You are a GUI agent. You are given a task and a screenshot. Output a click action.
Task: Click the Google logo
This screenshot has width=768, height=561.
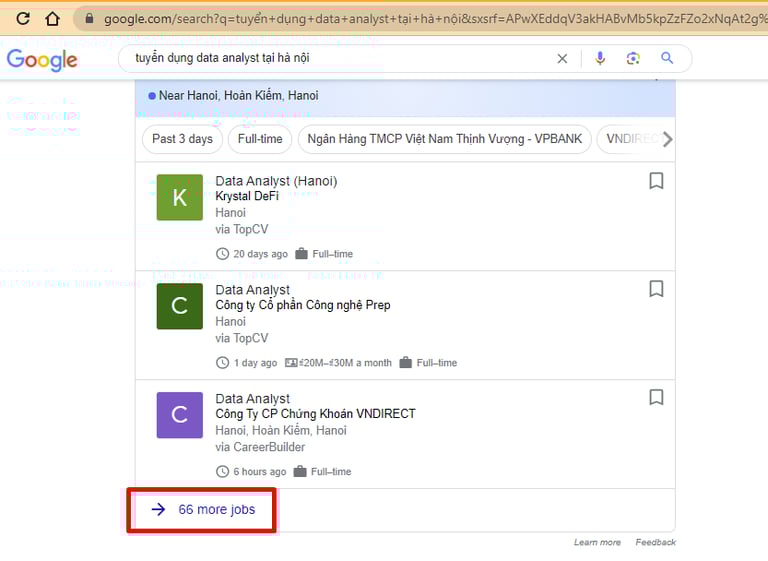[x=42, y=60]
